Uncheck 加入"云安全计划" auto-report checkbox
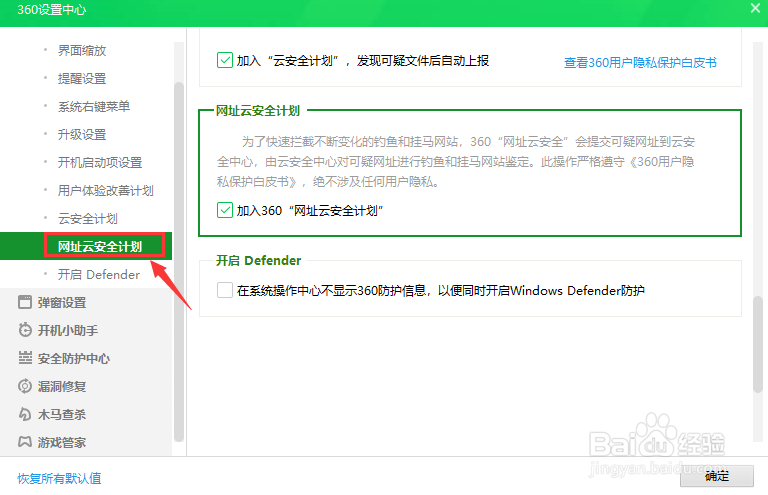 pos(225,60)
